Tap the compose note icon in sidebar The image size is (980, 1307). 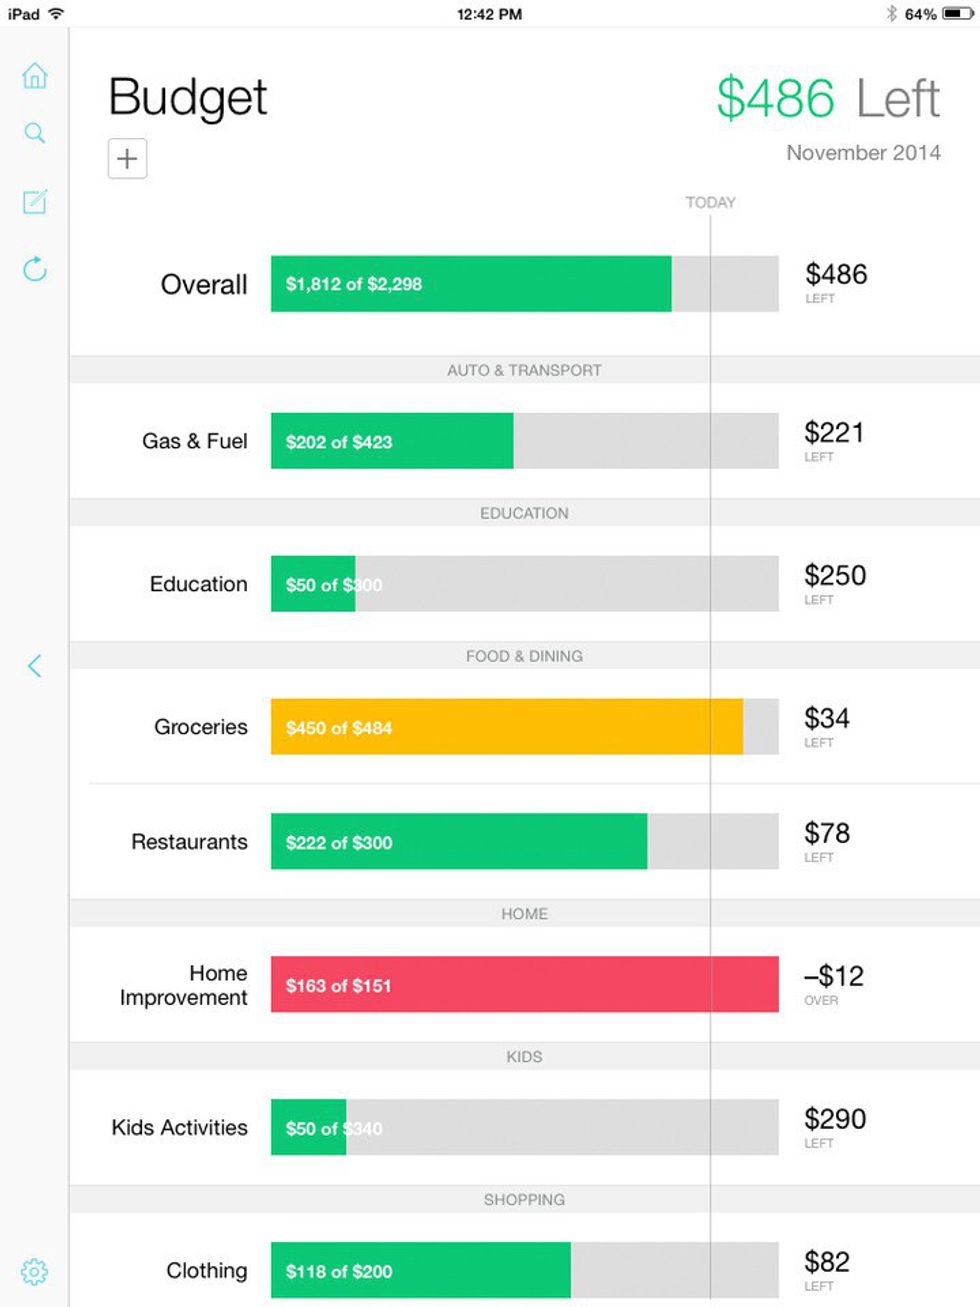pos(35,202)
